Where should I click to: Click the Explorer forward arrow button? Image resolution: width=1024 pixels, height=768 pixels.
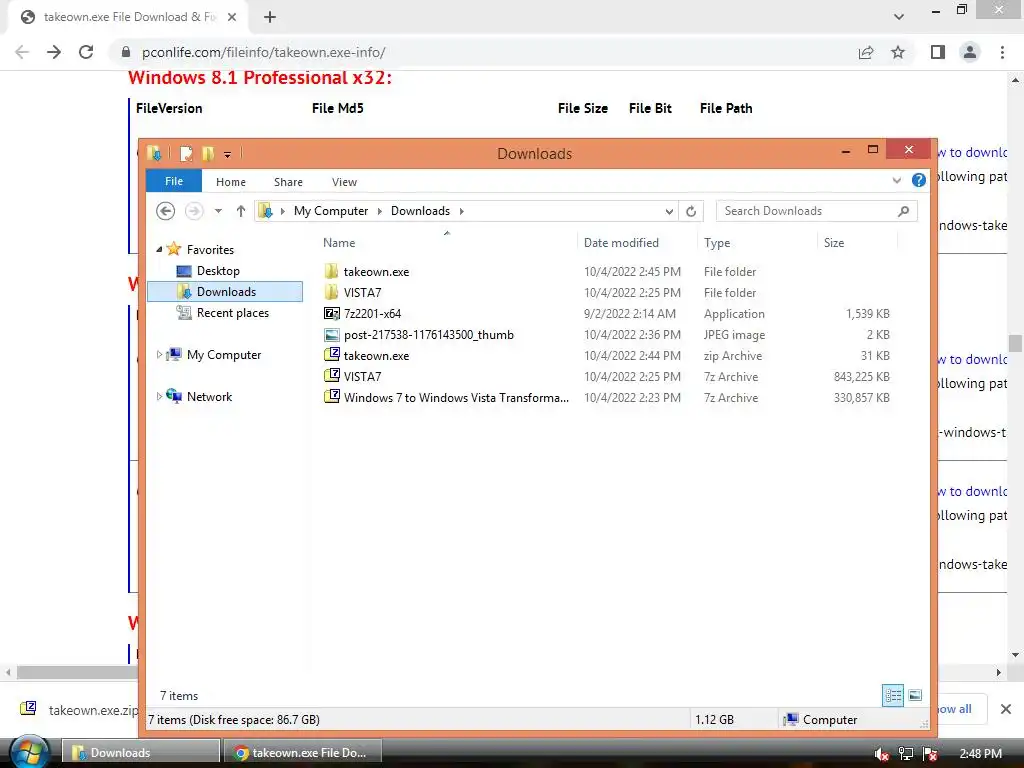coord(194,211)
